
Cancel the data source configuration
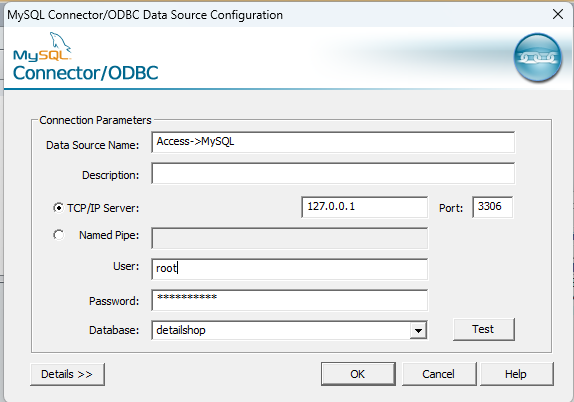pyautogui.click(x=438, y=374)
